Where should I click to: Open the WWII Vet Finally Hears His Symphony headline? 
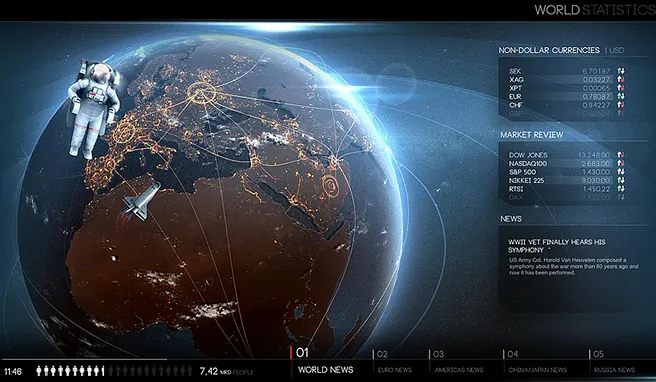[557, 246]
